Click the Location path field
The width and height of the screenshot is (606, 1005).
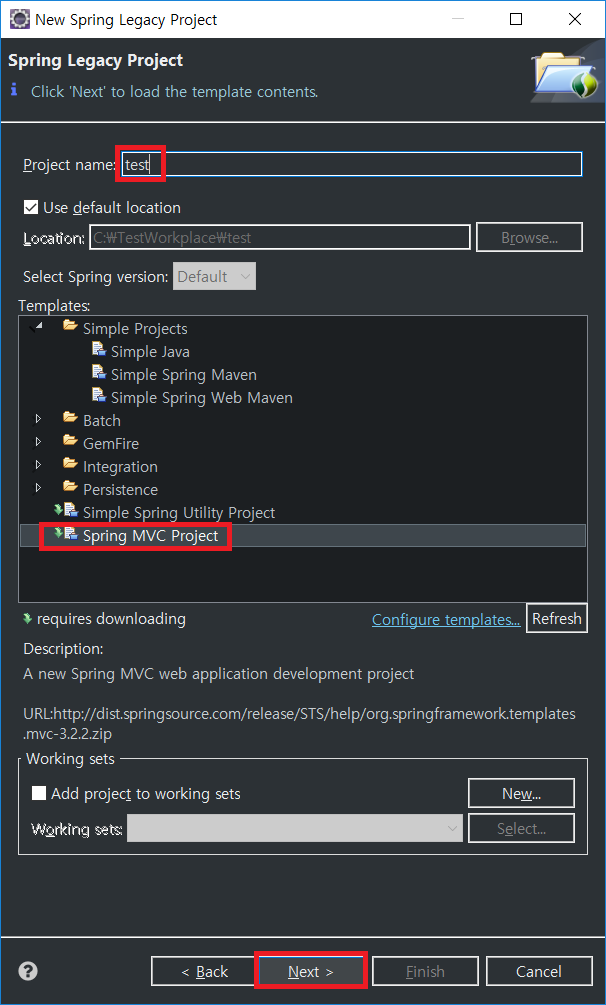(x=280, y=238)
